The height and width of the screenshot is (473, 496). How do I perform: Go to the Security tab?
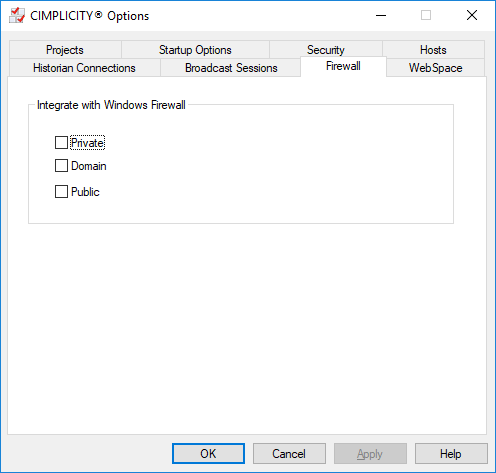coord(326,50)
